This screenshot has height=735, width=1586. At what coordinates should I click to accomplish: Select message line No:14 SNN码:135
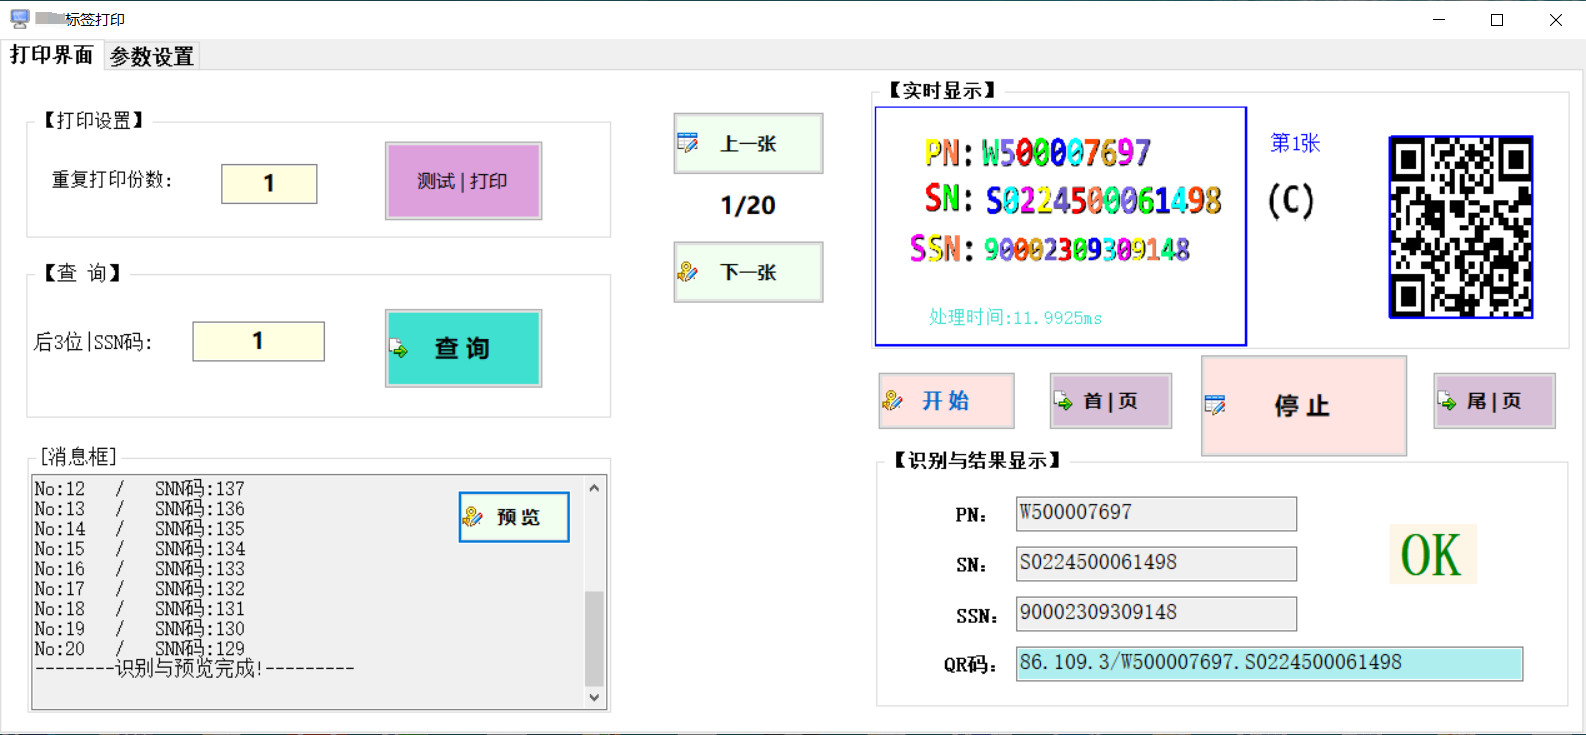[x=139, y=529]
